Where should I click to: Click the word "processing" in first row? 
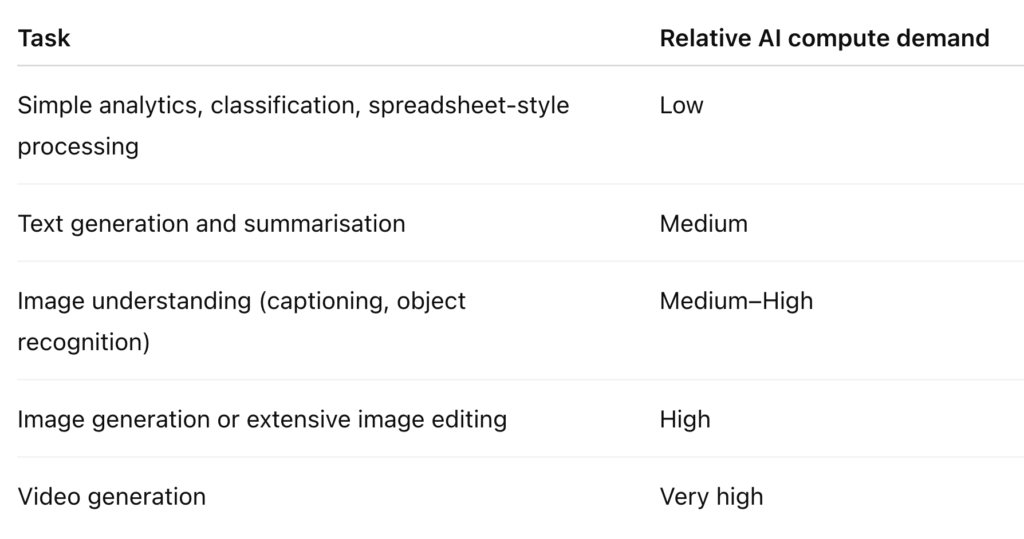pos(78,146)
